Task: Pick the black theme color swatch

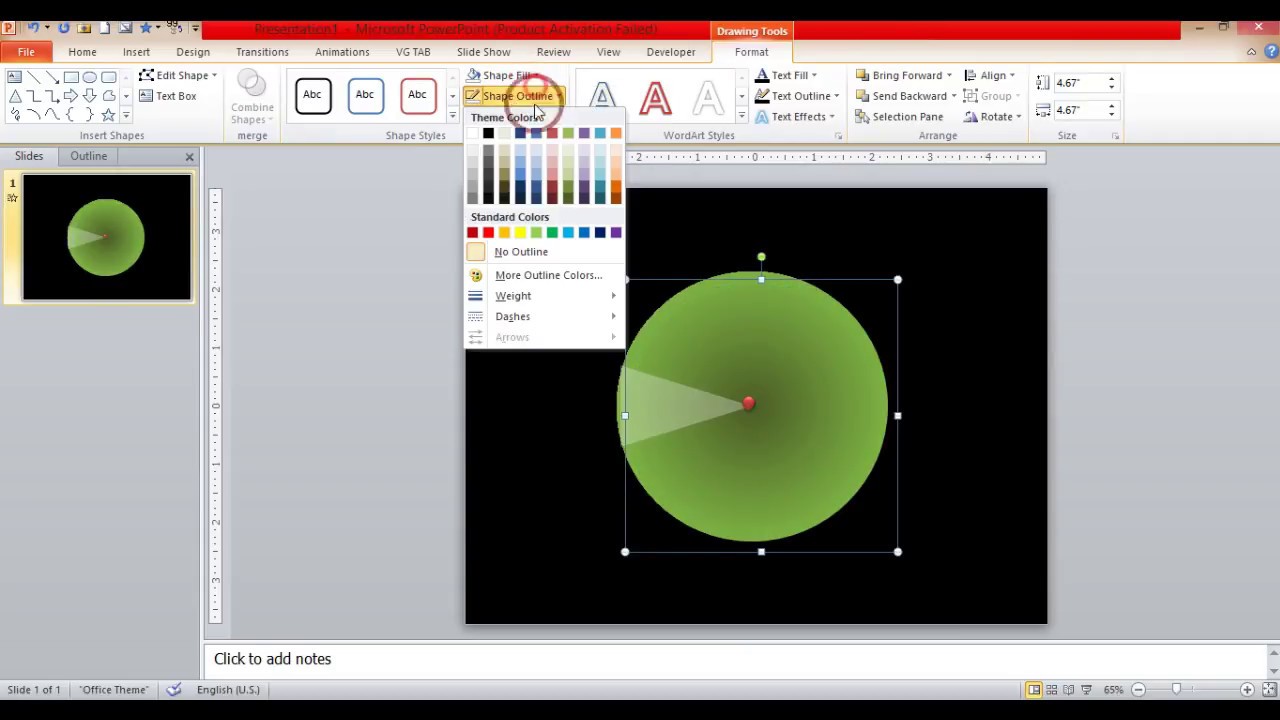Action: pos(488,133)
